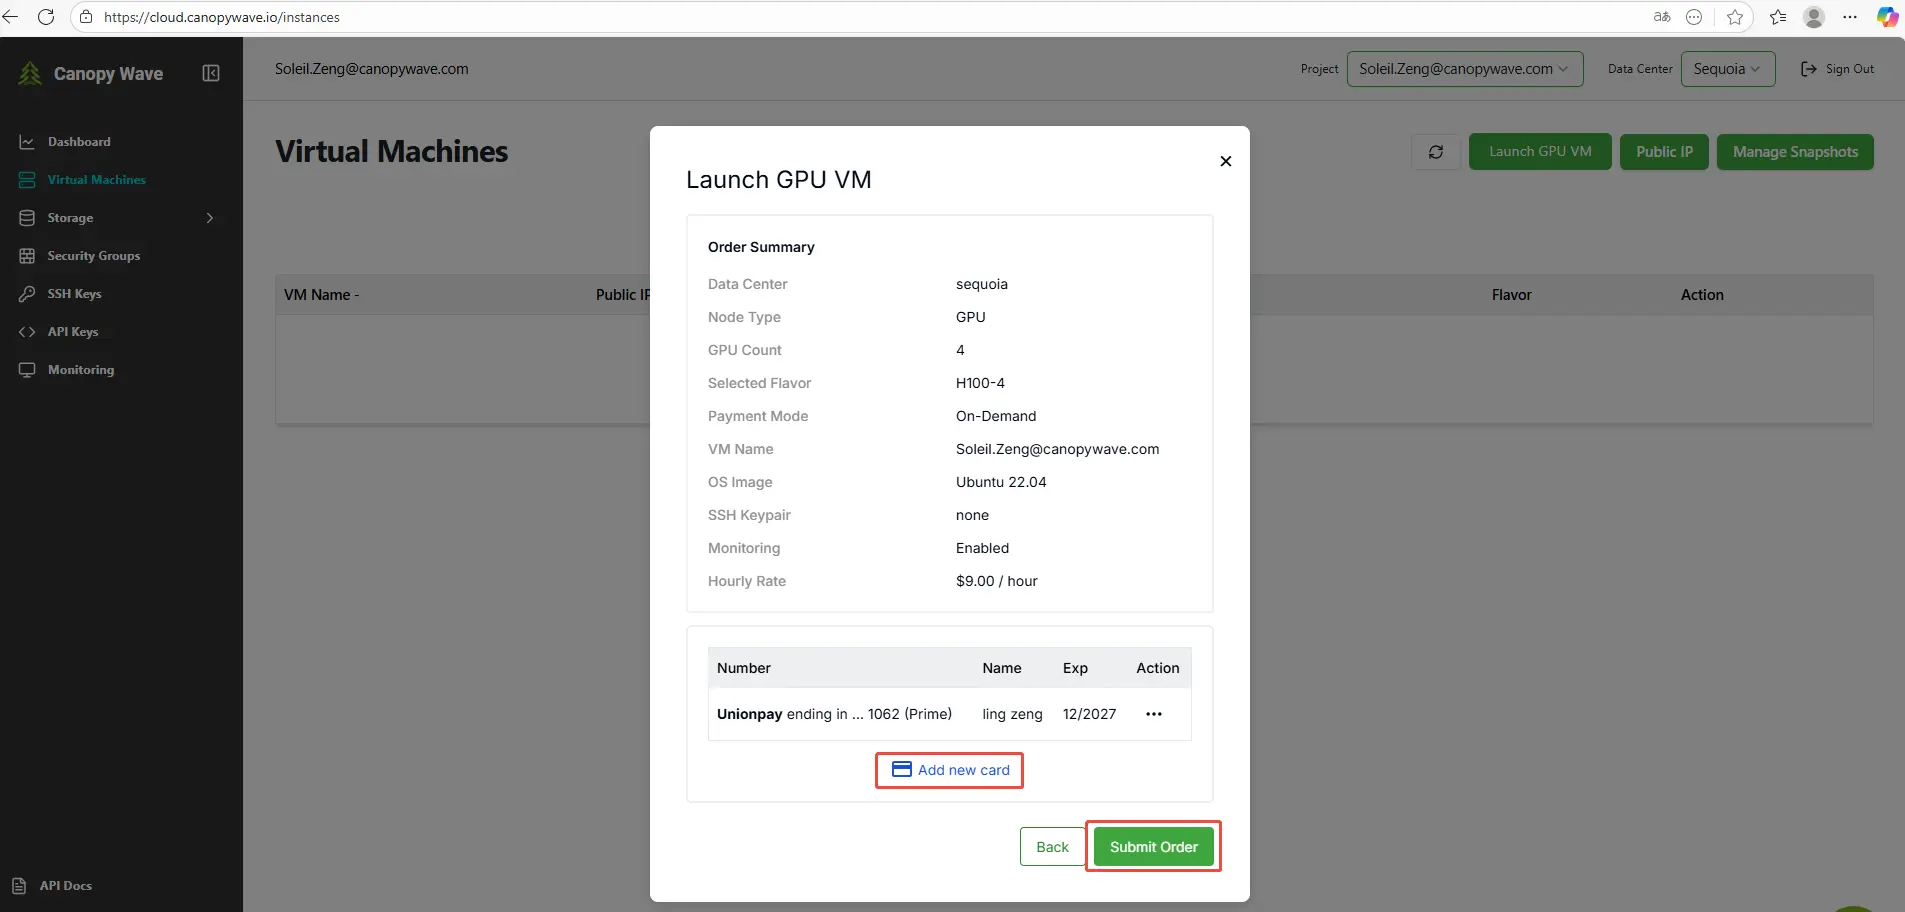Click the favorites star icon in address bar

(x=1735, y=17)
